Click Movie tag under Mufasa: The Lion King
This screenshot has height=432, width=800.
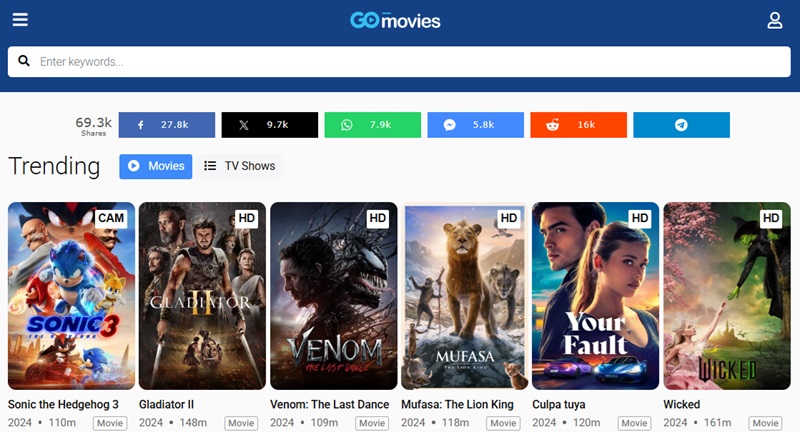(503, 423)
